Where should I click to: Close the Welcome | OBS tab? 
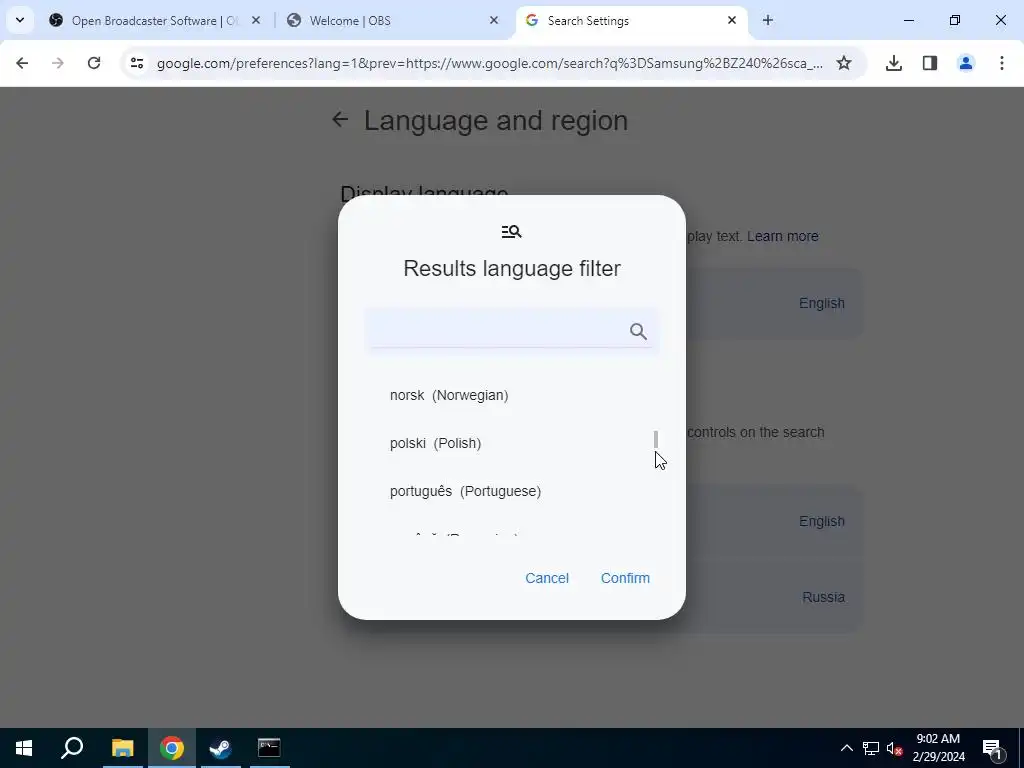(x=494, y=20)
